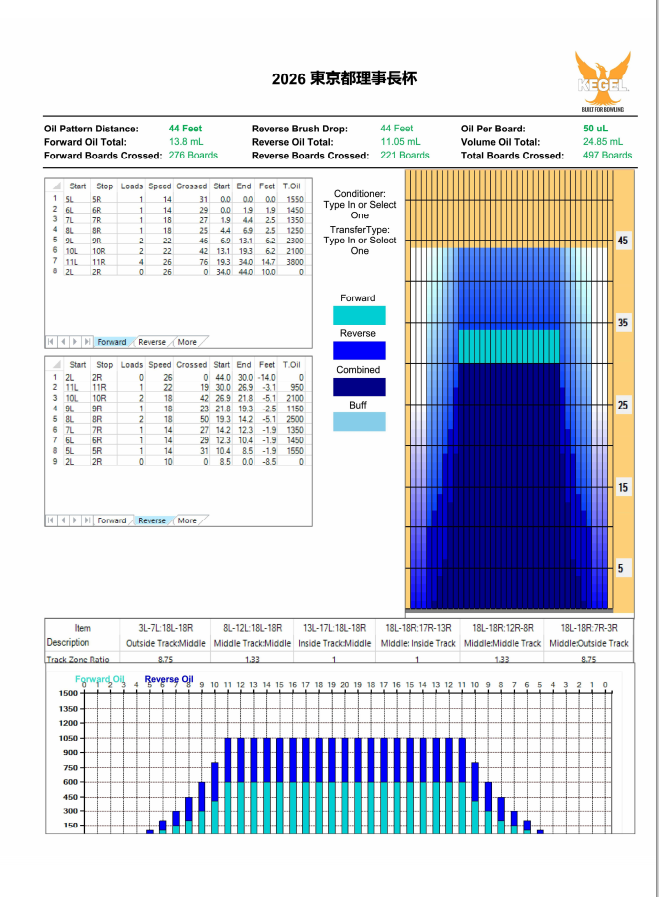Select the light blue Buff swatch

click(358, 422)
